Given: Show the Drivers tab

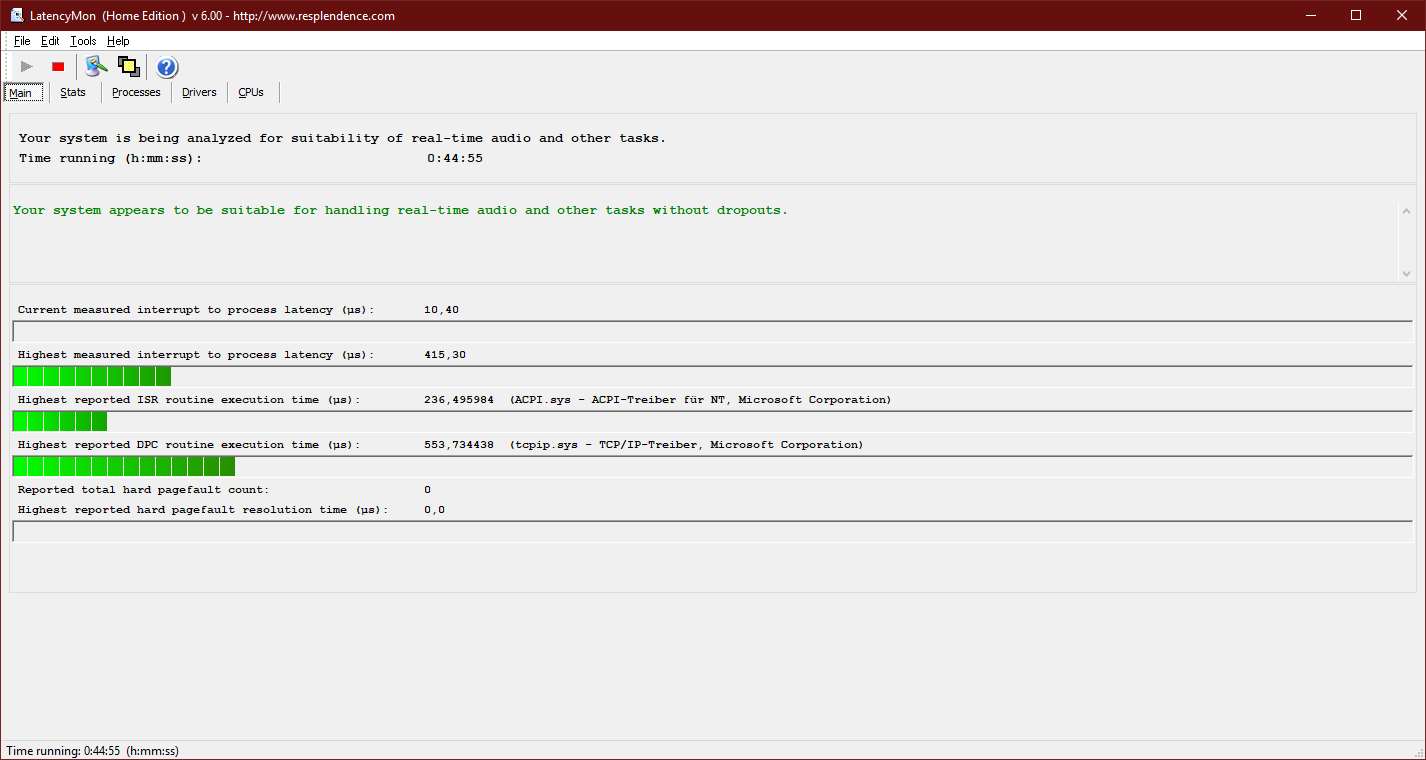Looking at the screenshot, I should coord(199,92).
